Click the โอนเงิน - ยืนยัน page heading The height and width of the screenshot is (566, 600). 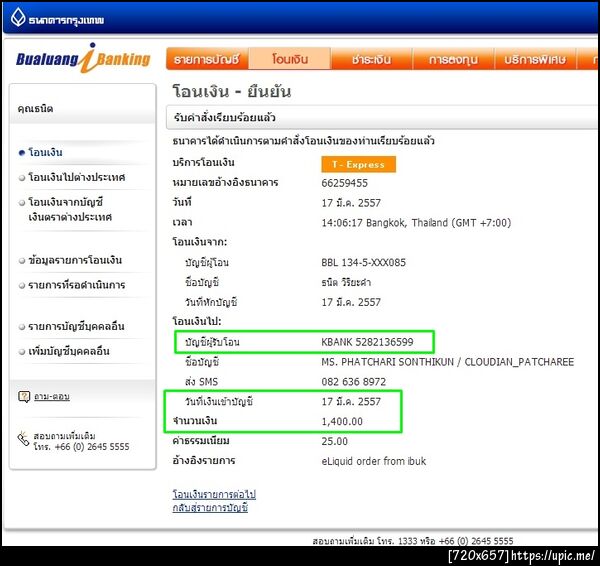(x=232, y=91)
